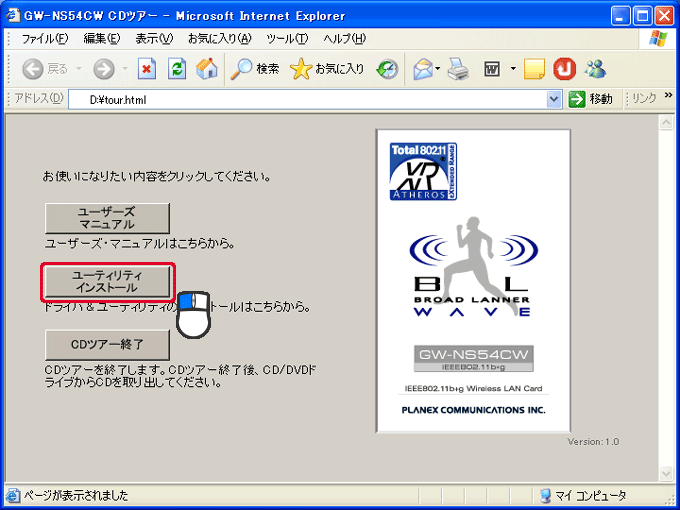Go to the Home page icon

[x=206, y=69]
